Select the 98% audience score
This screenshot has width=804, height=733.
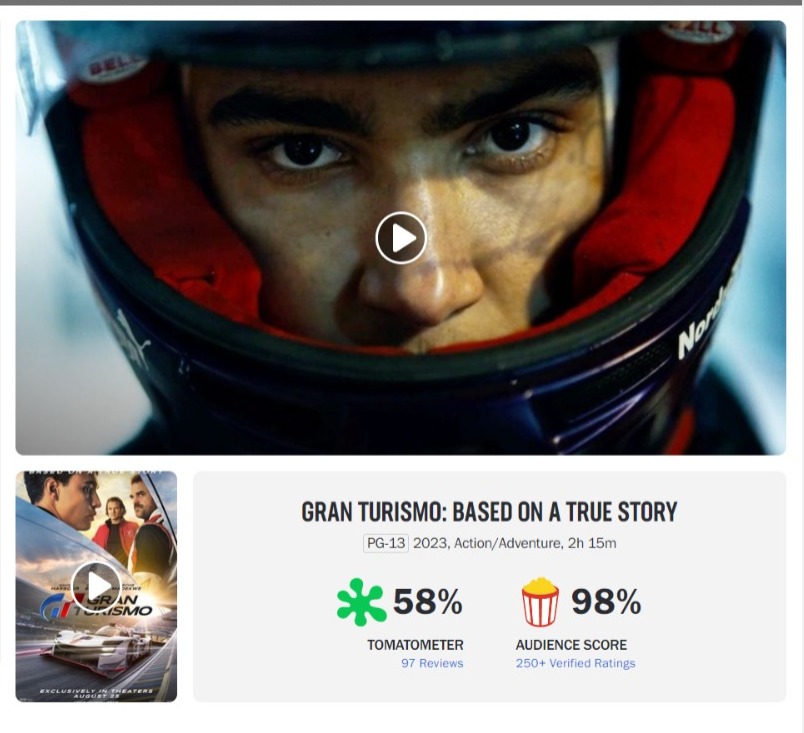[x=606, y=601]
